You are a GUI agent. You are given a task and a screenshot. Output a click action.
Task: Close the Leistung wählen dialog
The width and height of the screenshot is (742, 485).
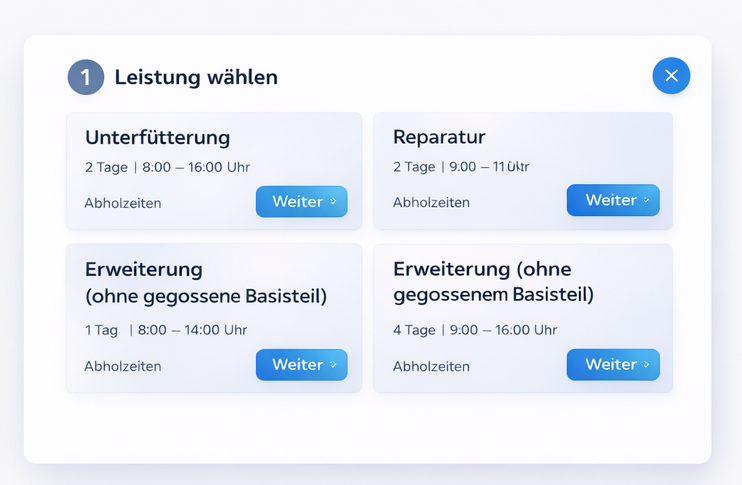pos(671,76)
